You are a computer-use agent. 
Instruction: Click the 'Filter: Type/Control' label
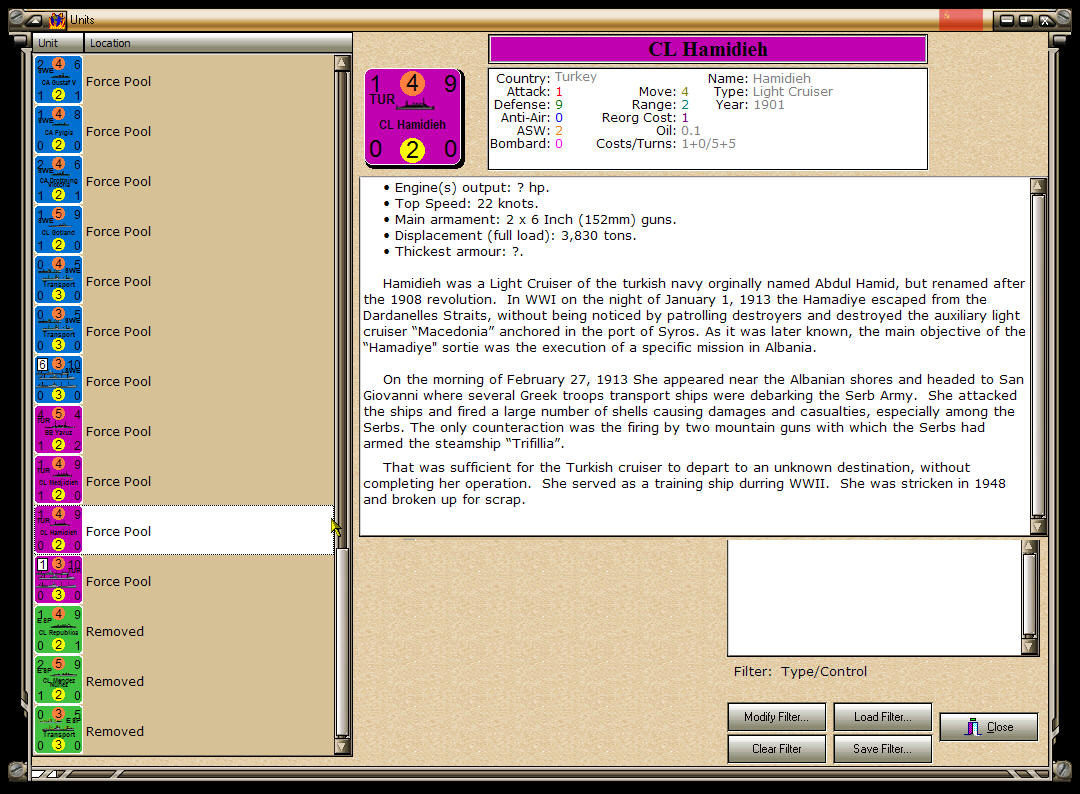(800, 671)
